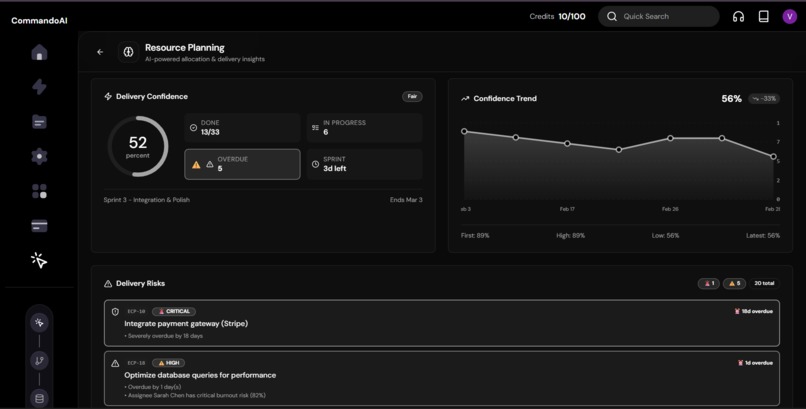Viewport: 806px width, 409px height.
Task: Click Sprint 3 - Integration & Polish text
Action: pyautogui.click(x=146, y=200)
